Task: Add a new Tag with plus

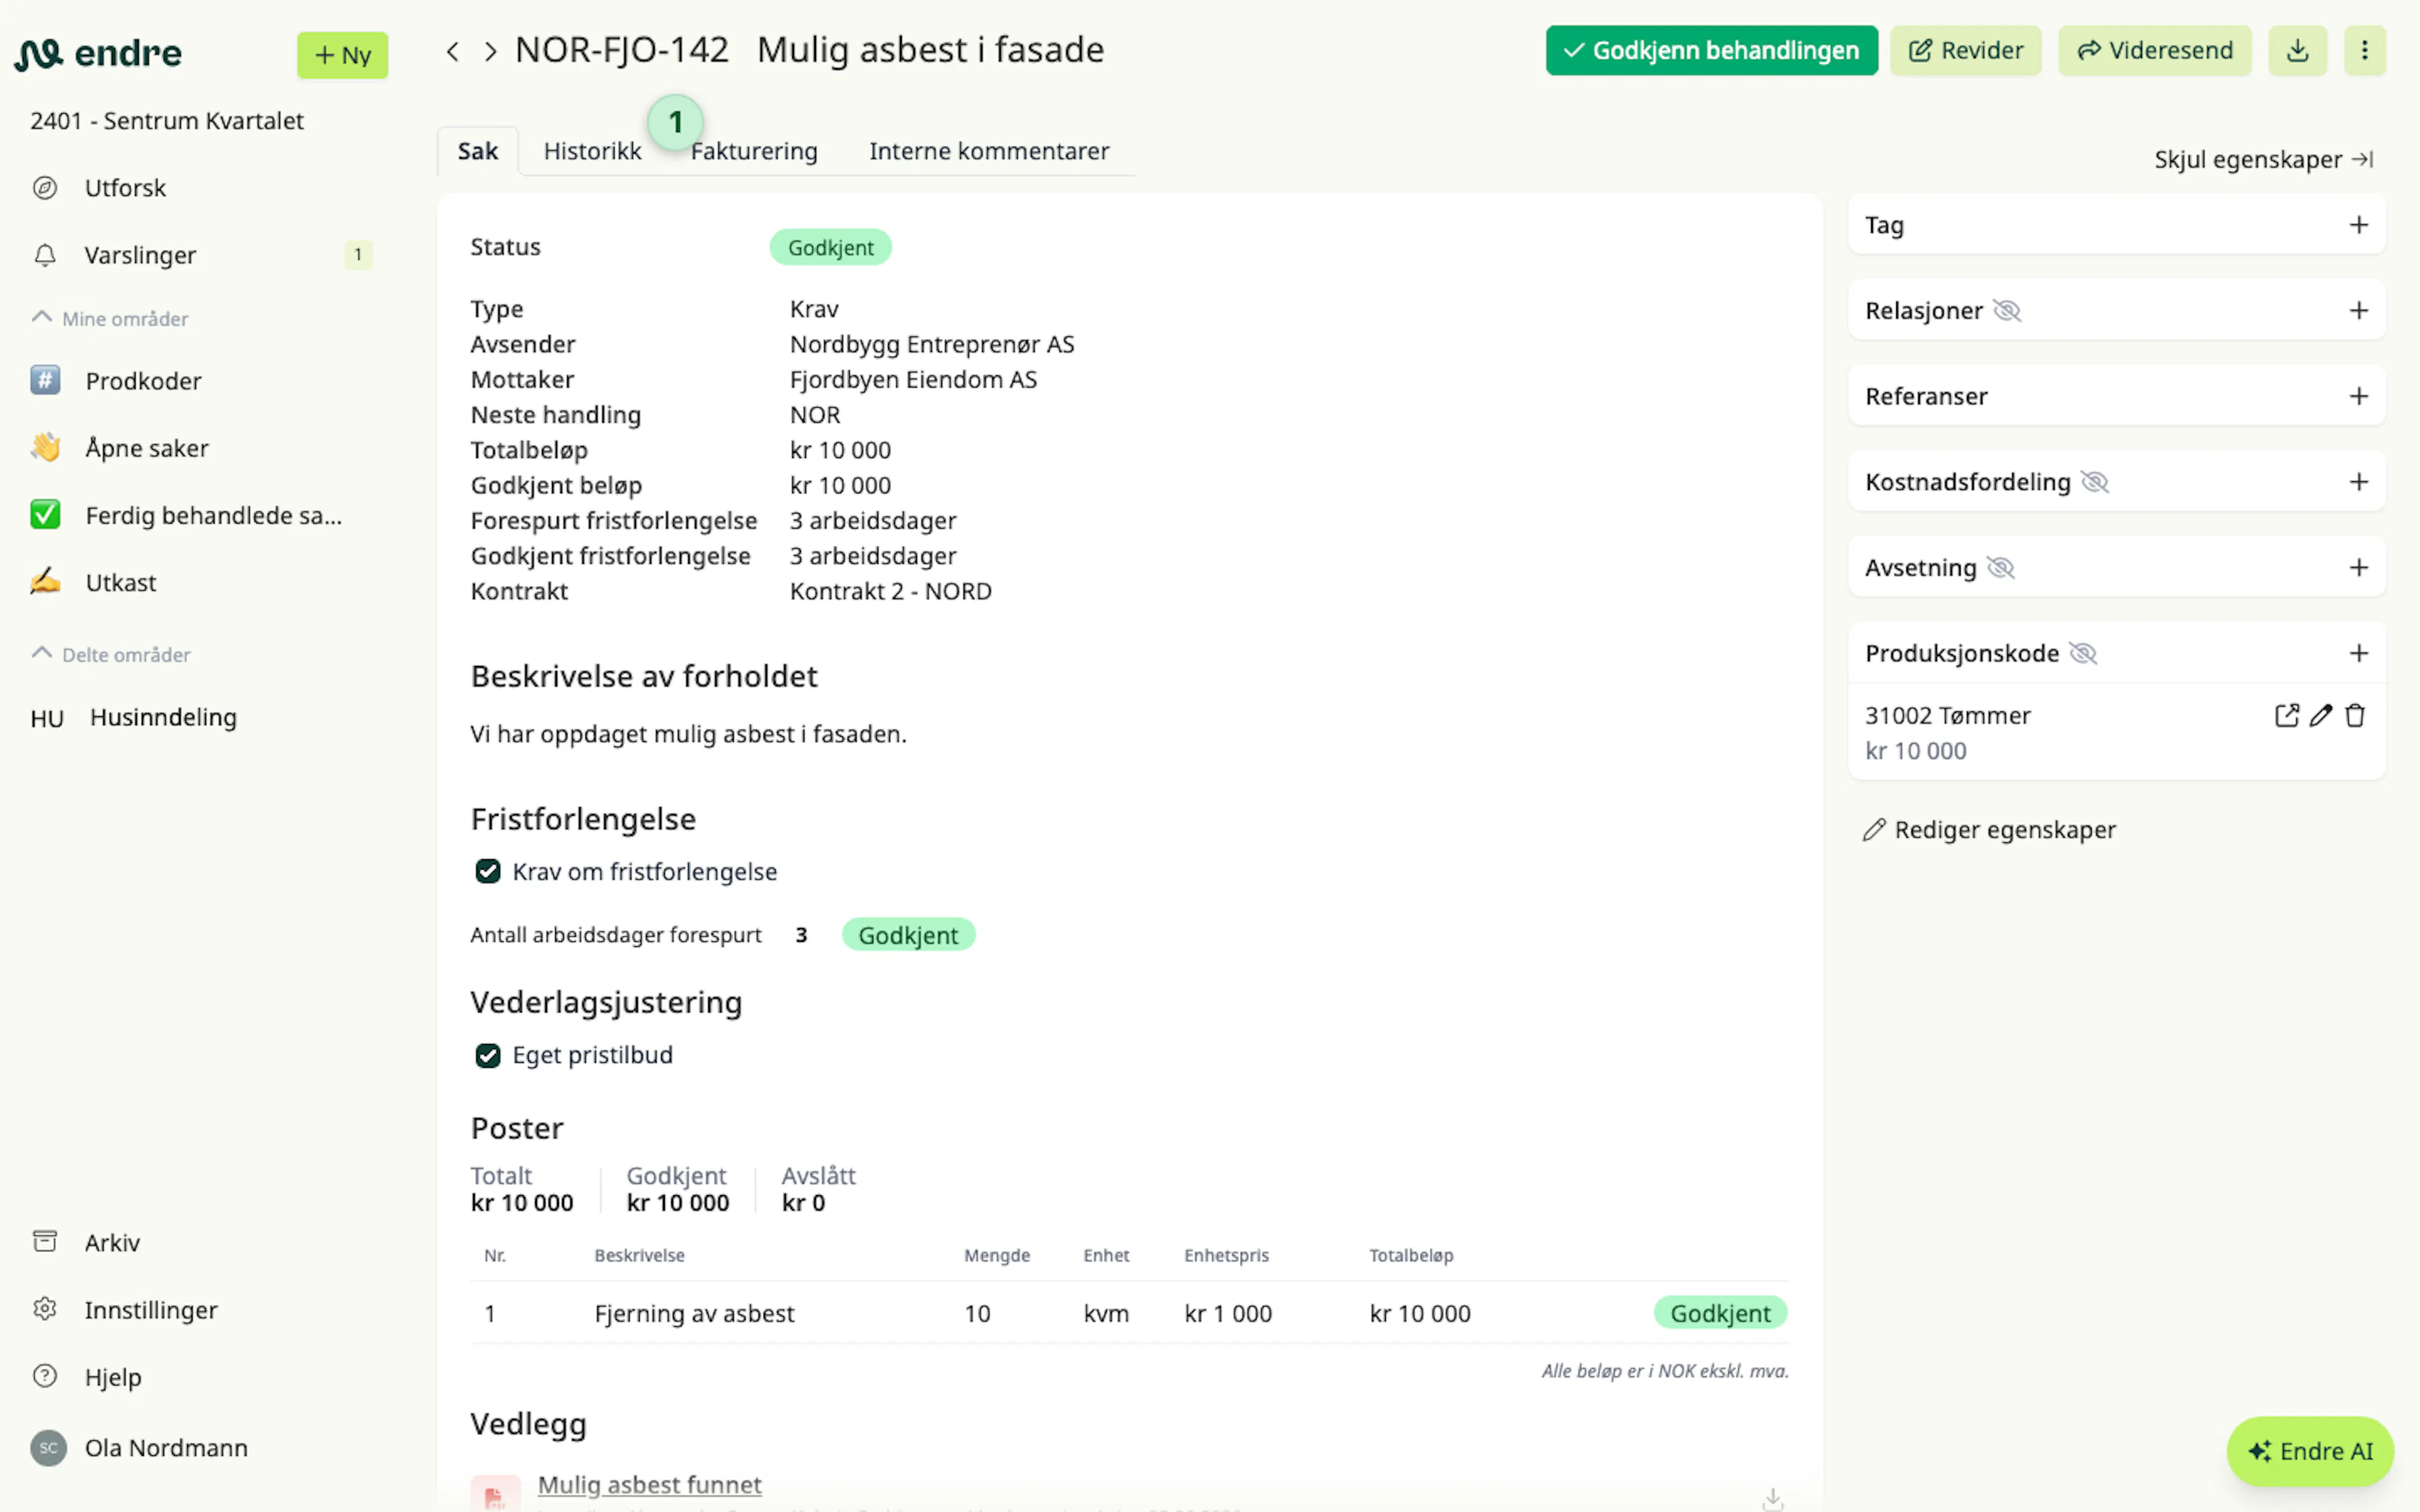Action: click(x=2359, y=225)
